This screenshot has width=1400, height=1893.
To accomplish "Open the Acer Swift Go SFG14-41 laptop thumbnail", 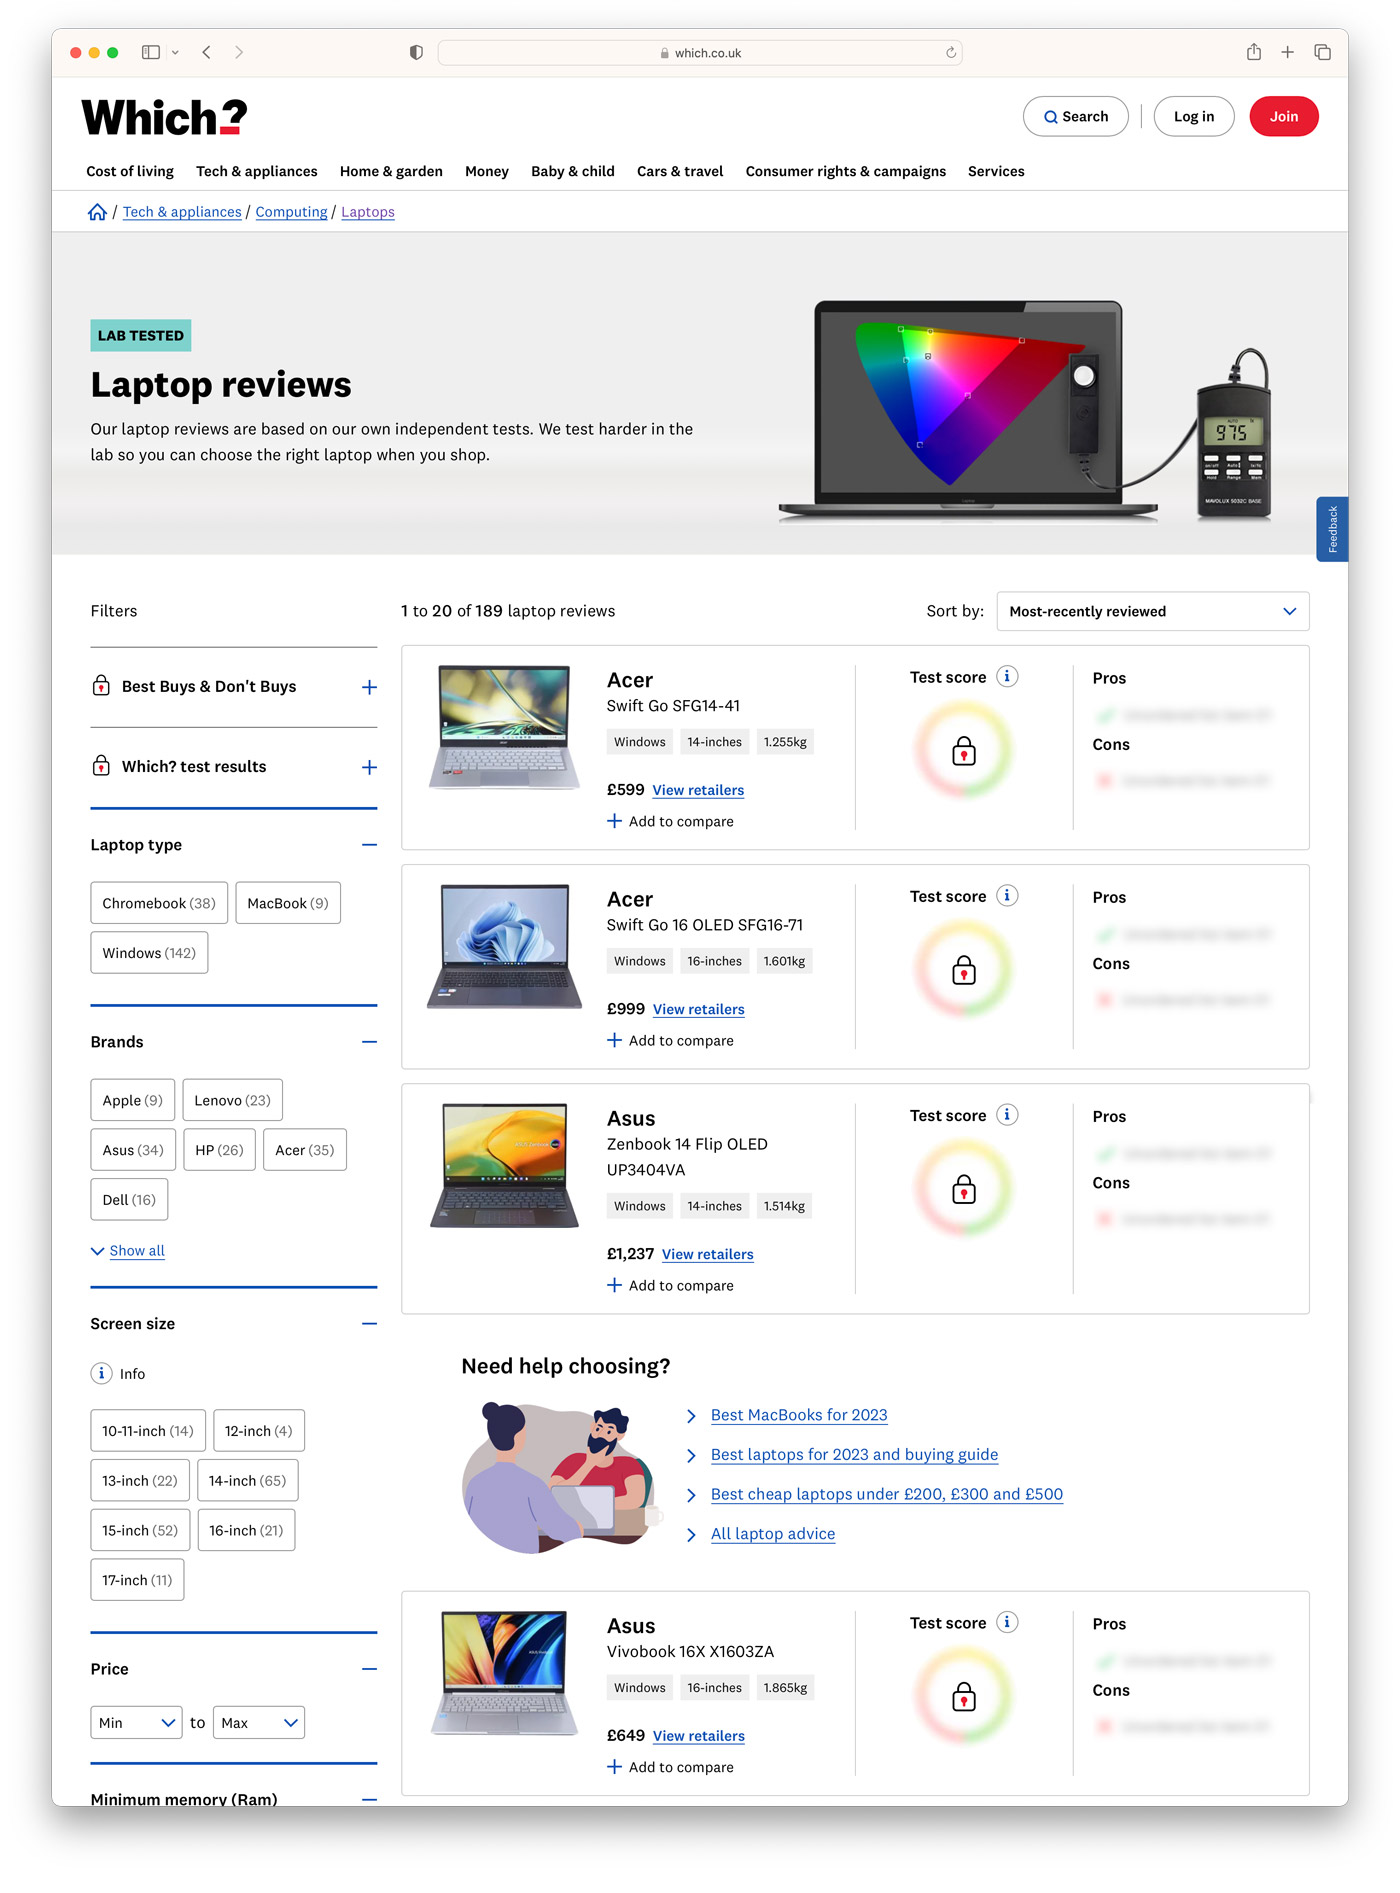I will [x=504, y=728].
